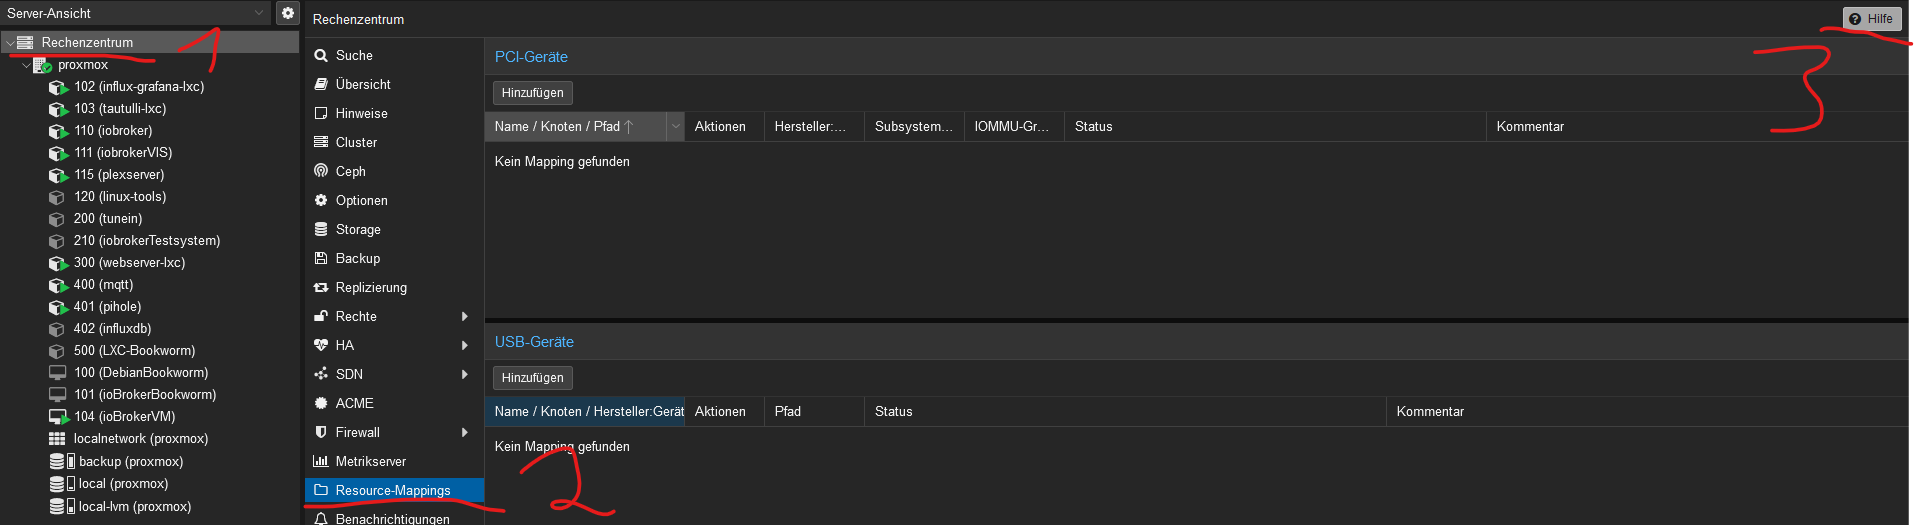
Task: Open container 115 (plexserver)
Action: pyautogui.click(x=119, y=175)
